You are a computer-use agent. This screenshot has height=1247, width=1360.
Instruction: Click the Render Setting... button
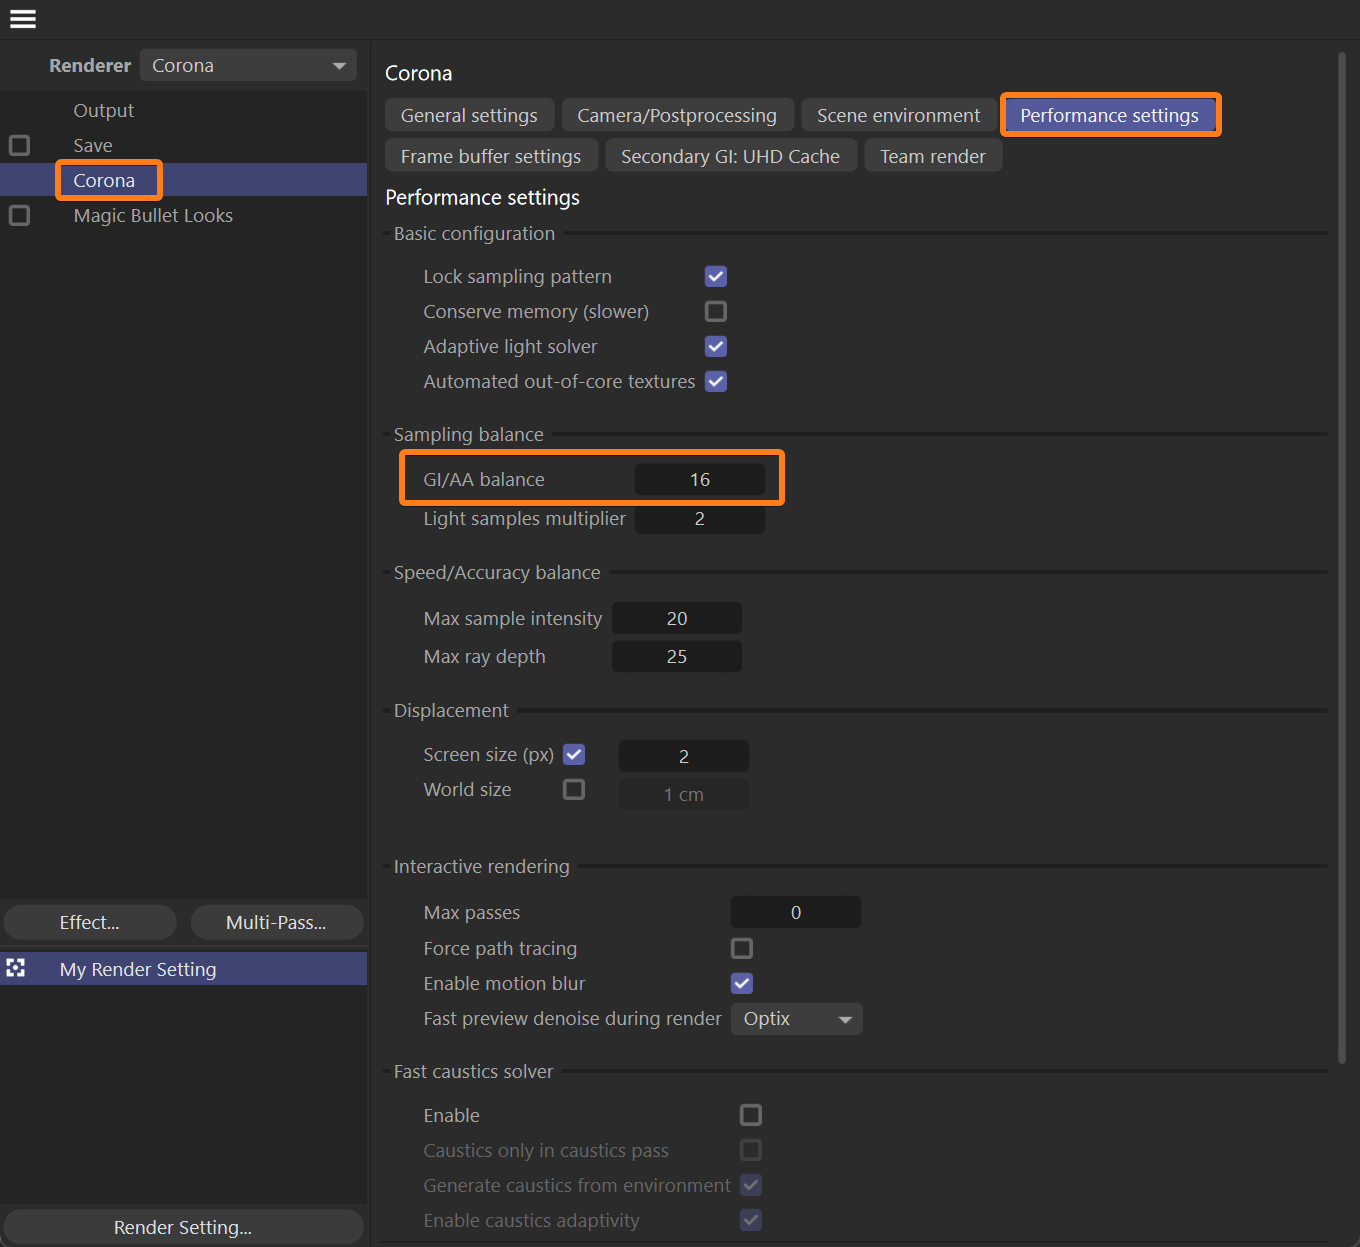coord(183,1227)
